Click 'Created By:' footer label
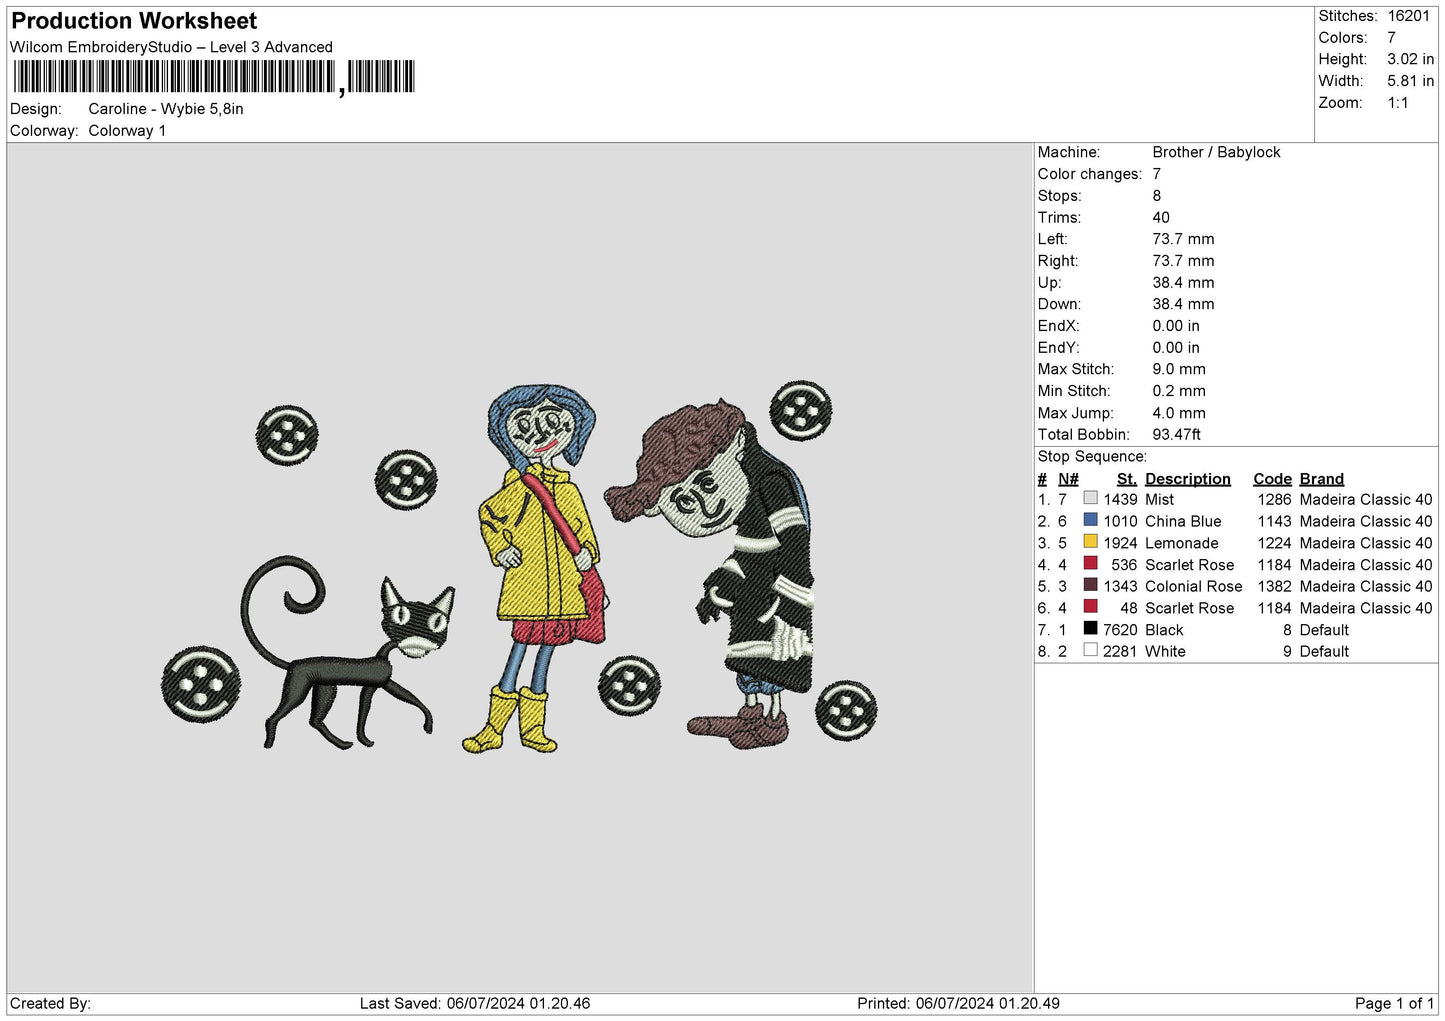1445x1021 pixels. 50,1003
